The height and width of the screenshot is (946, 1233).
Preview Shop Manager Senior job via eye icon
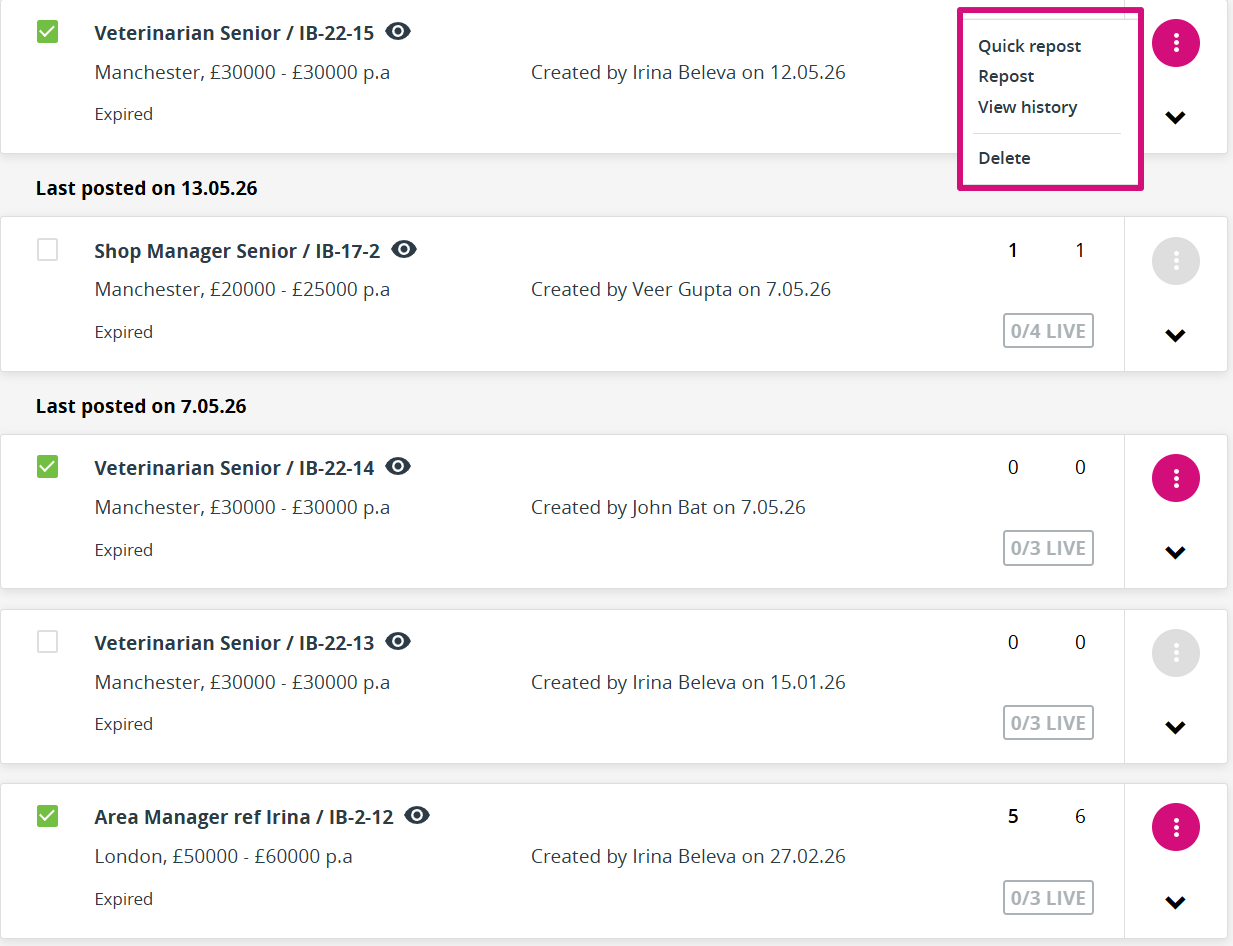(x=404, y=249)
